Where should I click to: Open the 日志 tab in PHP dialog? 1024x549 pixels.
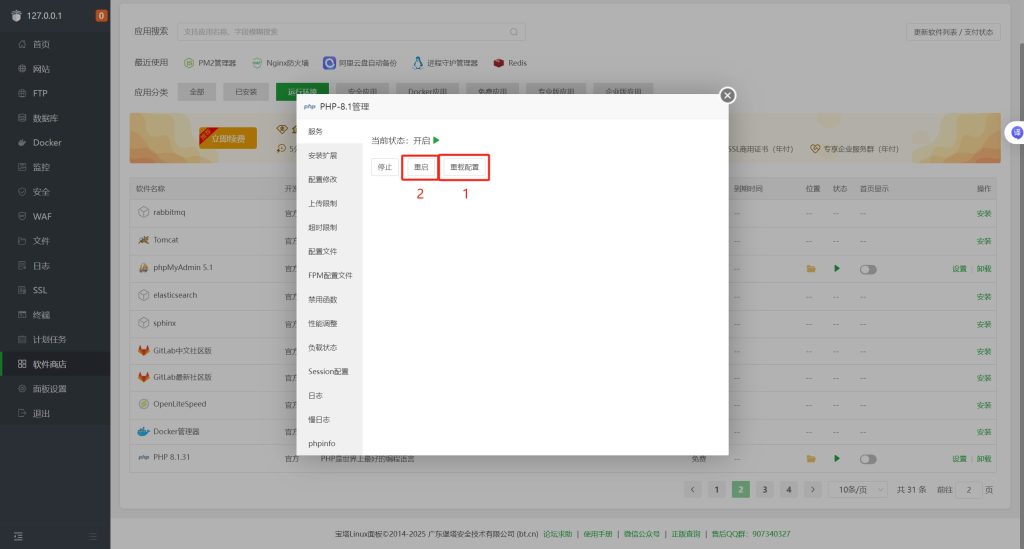point(329,396)
